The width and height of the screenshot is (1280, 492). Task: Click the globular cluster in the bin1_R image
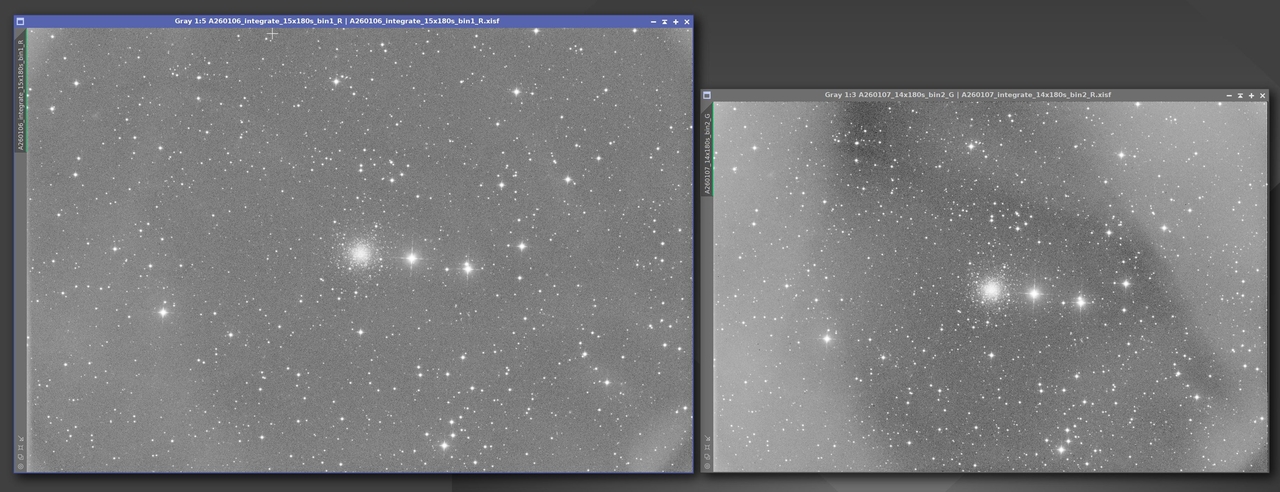(360, 253)
